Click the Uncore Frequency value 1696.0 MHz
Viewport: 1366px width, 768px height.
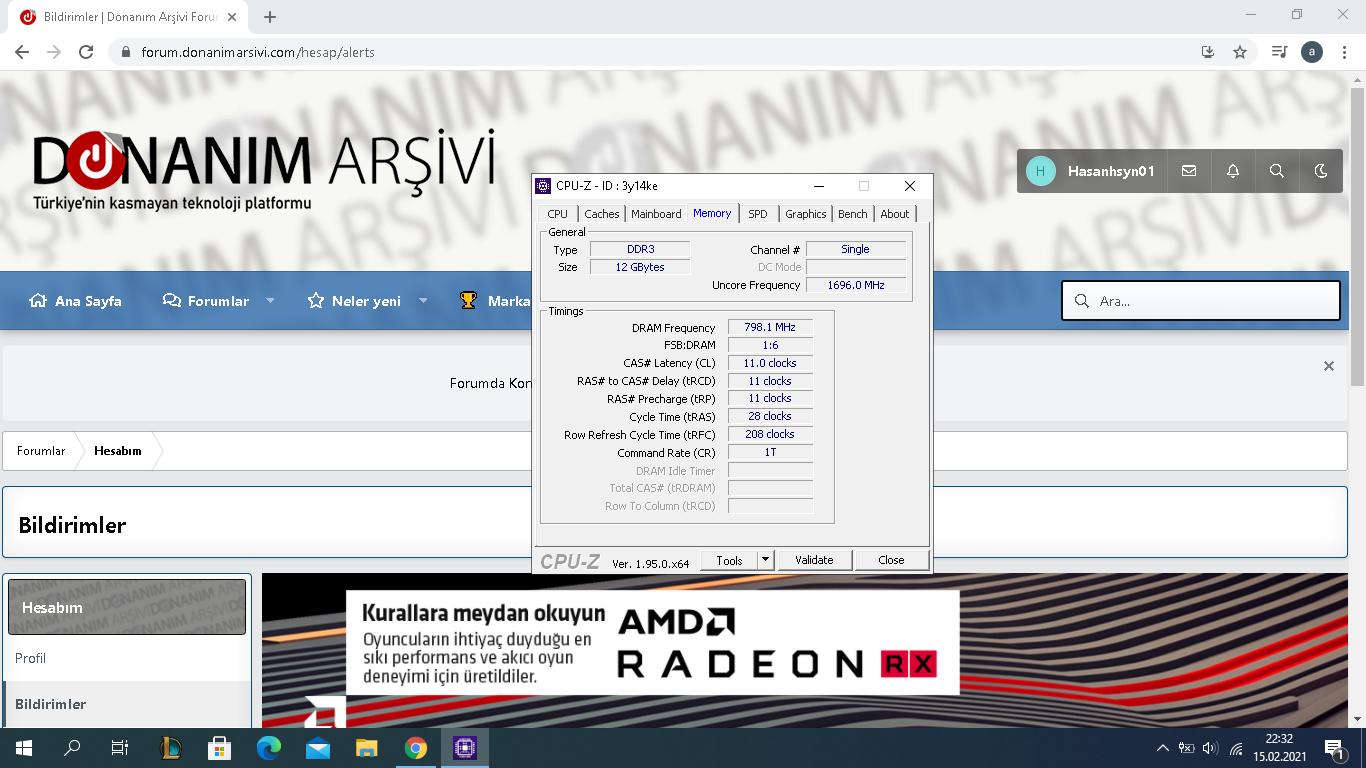click(856, 285)
